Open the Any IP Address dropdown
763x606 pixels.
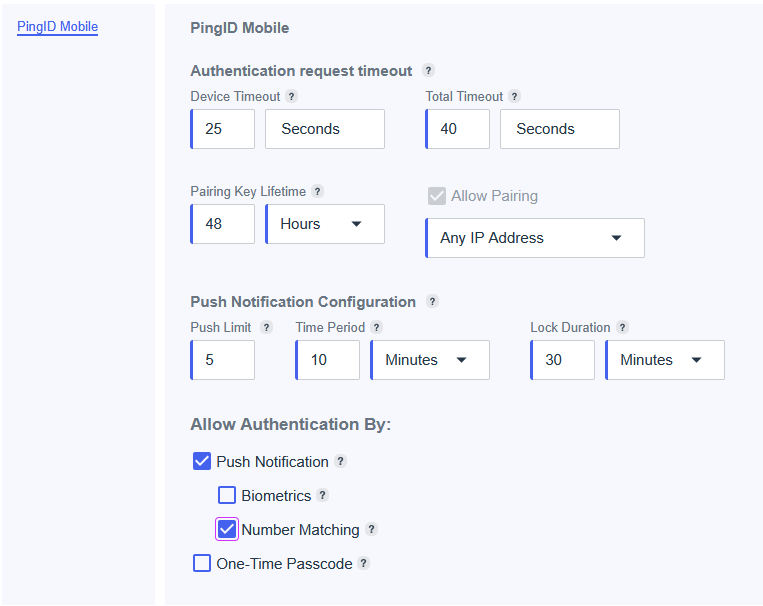click(534, 238)
